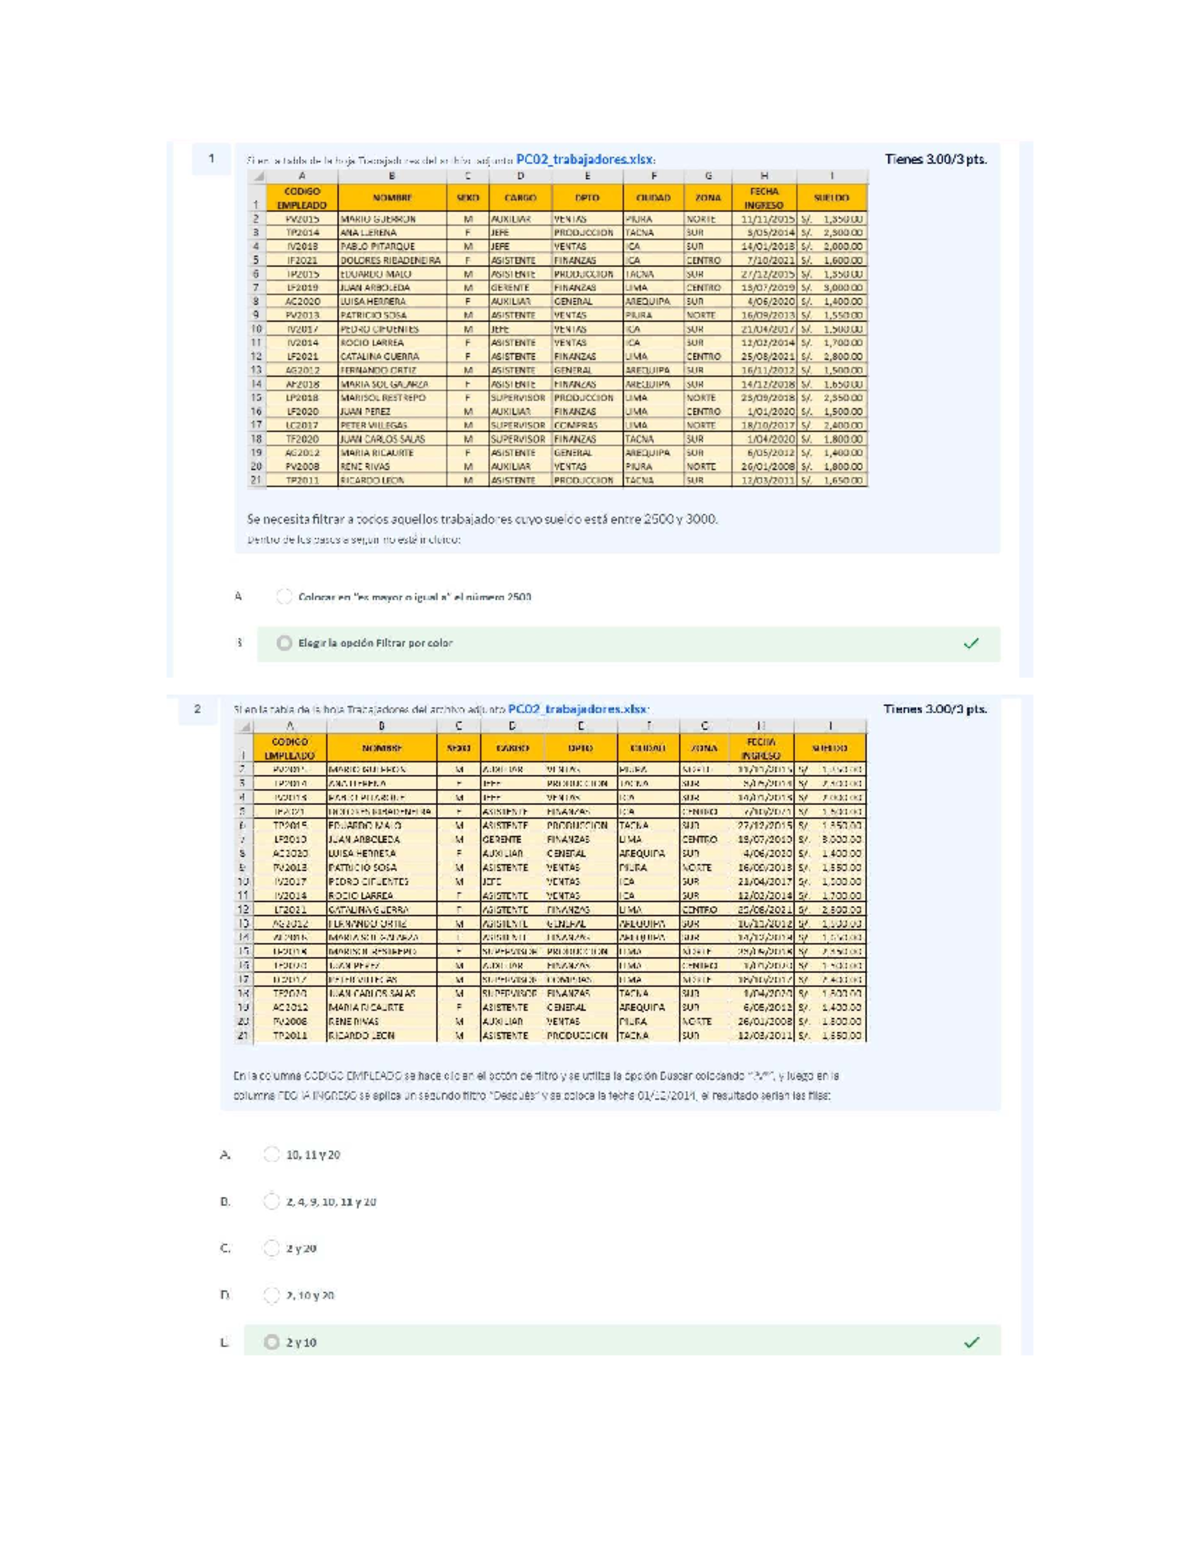The height and width of the screenshot is (1553, 1200).
Task: Click the question number 2 badge
Action: [x=197, y=709]
